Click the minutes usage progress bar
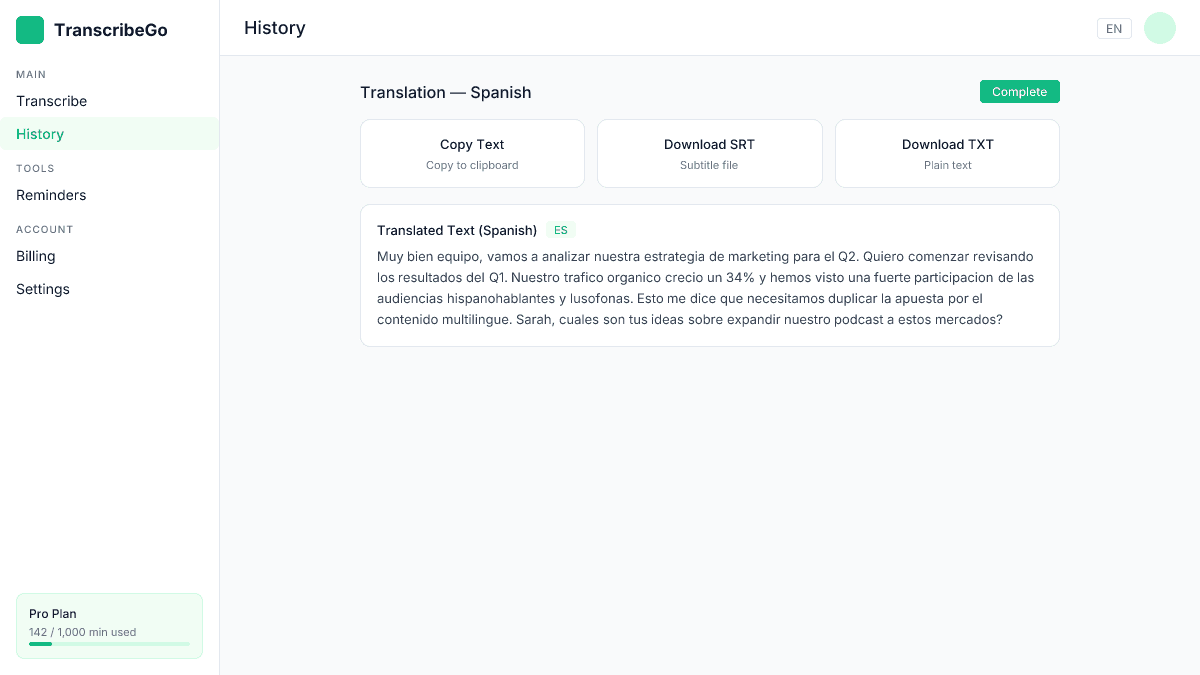 pos(109,644)
